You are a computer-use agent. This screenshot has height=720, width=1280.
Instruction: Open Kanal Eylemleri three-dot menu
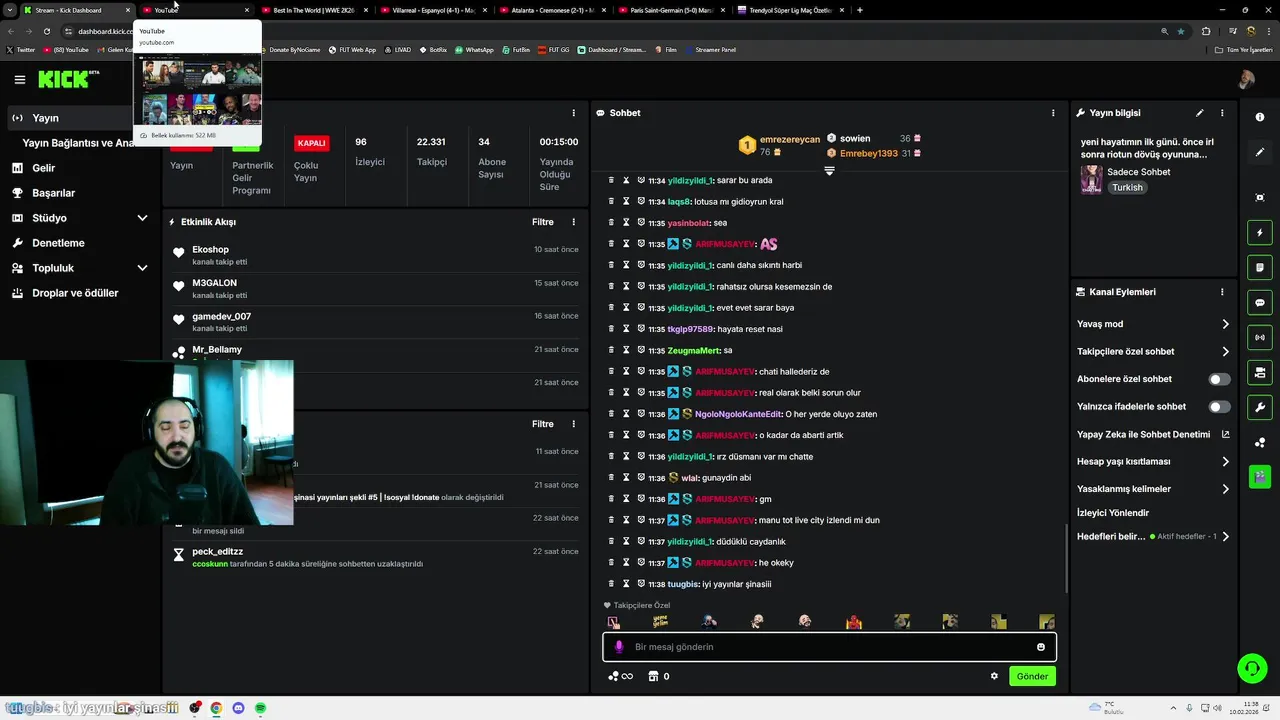(1222, 292)
